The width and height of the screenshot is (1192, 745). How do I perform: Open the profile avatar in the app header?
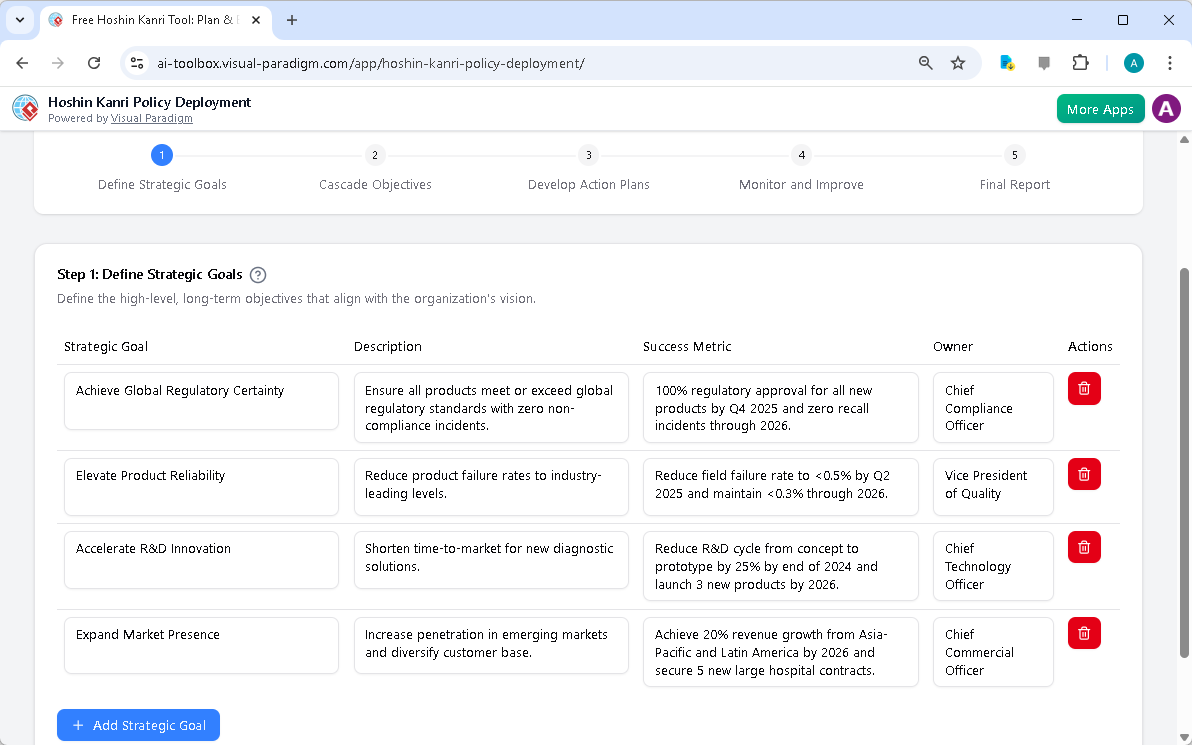point(1166,108)
